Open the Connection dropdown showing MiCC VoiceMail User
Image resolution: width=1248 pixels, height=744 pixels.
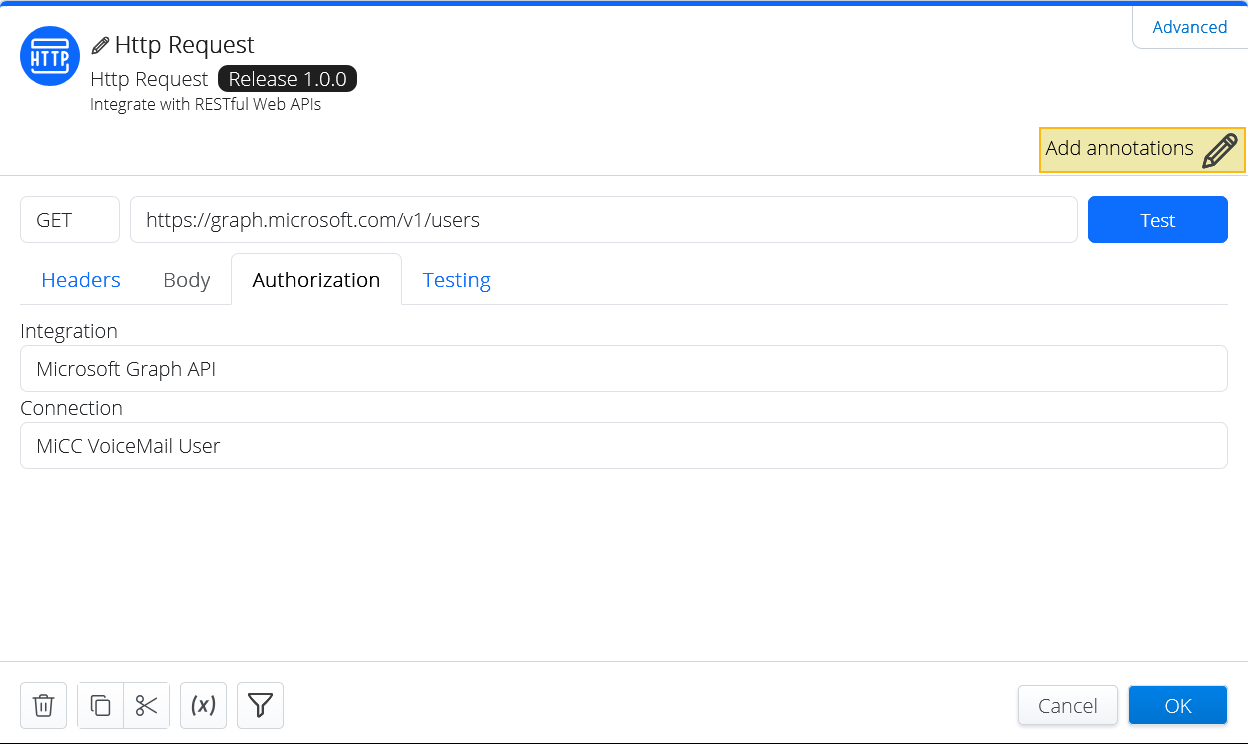click(623, 446)
